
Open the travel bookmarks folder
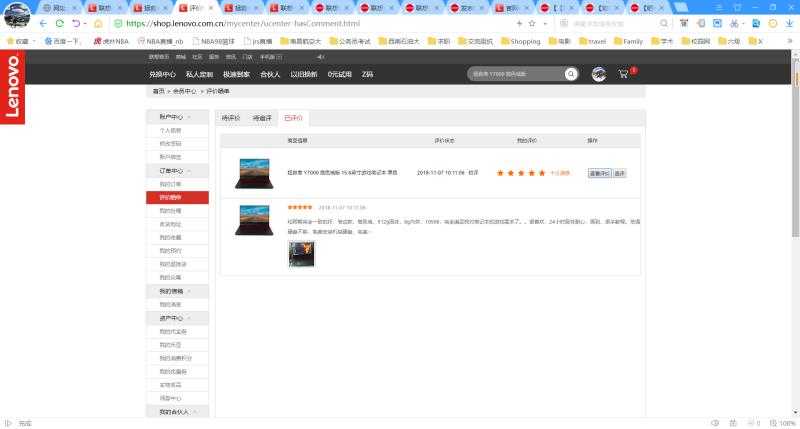click(x=592, y=41)
